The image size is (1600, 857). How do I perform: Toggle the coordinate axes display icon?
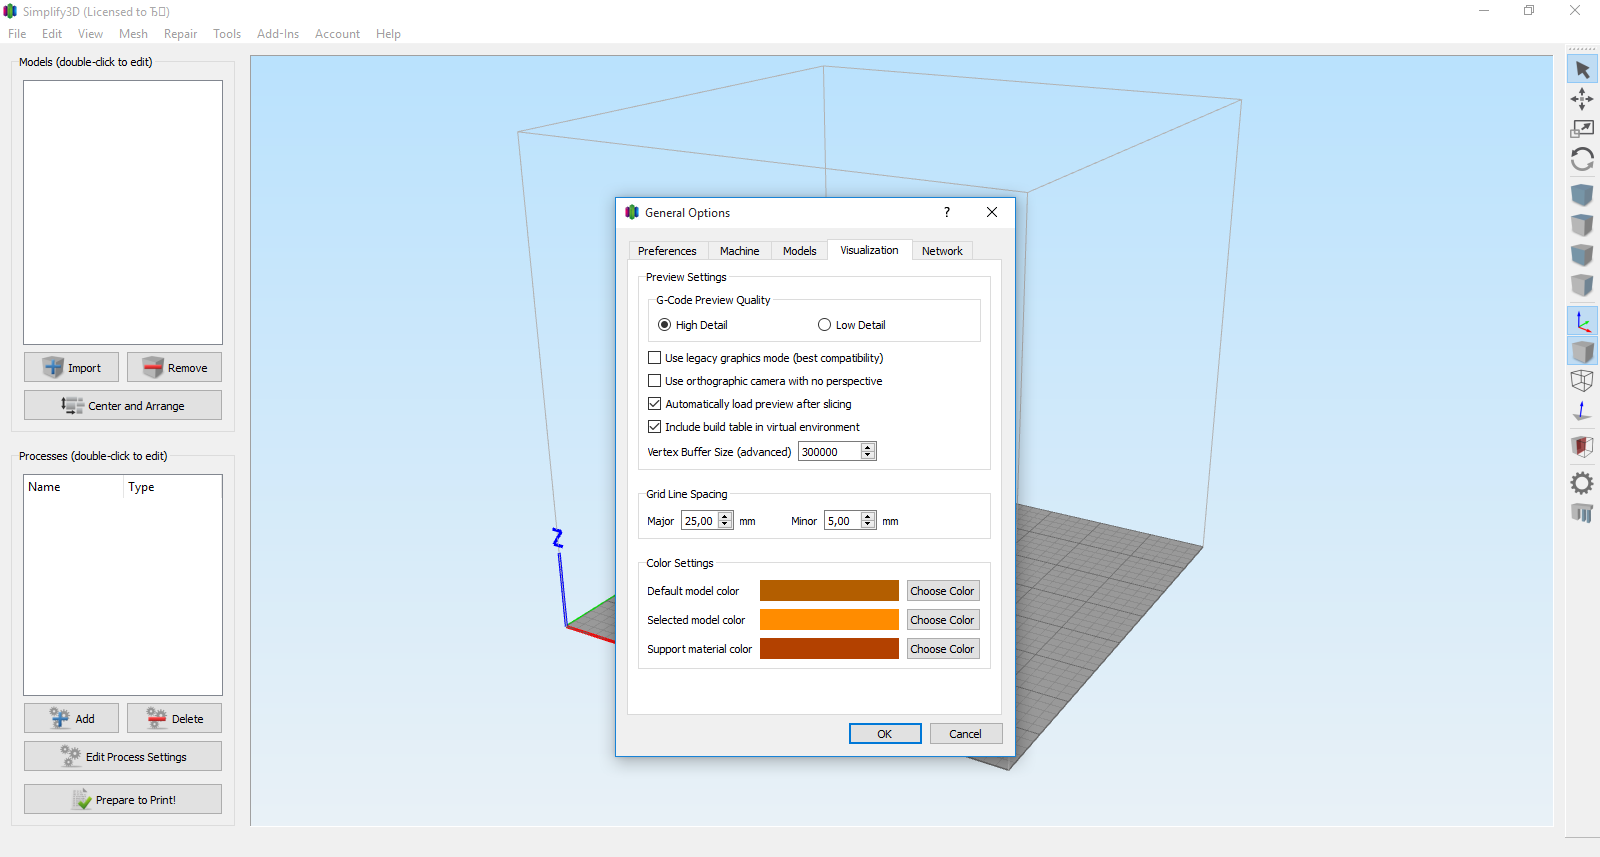pyautogui.click(x=1582, y=321)
